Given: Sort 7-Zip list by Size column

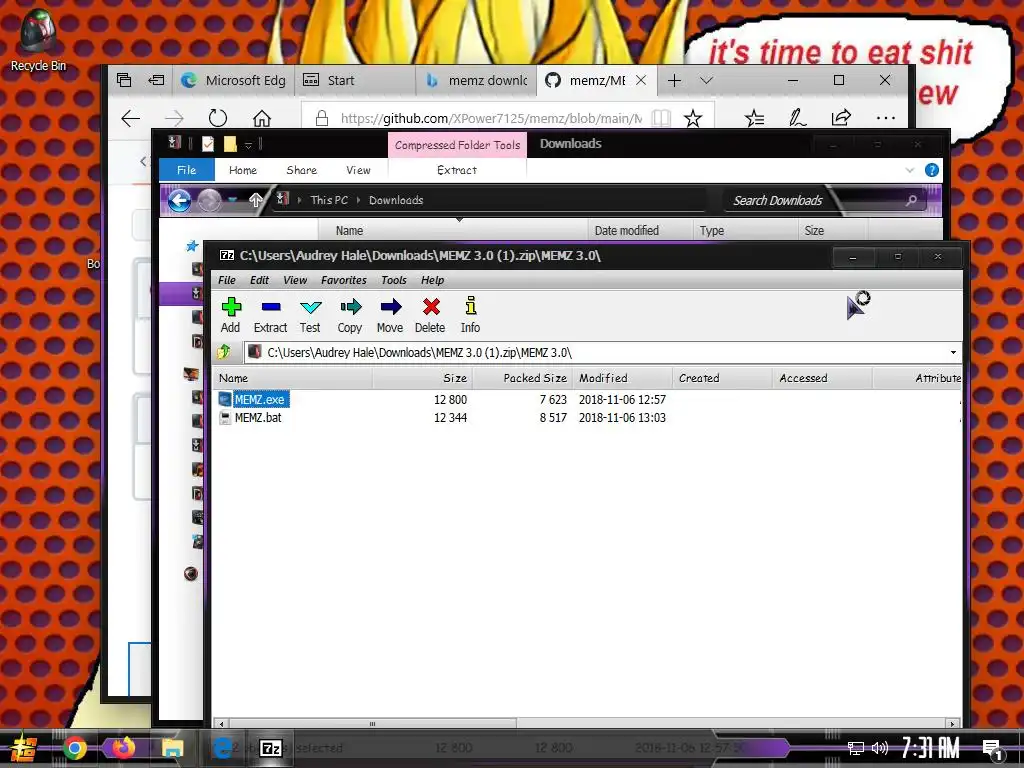Looking at the screenshot, I should [x=423, y=378].
